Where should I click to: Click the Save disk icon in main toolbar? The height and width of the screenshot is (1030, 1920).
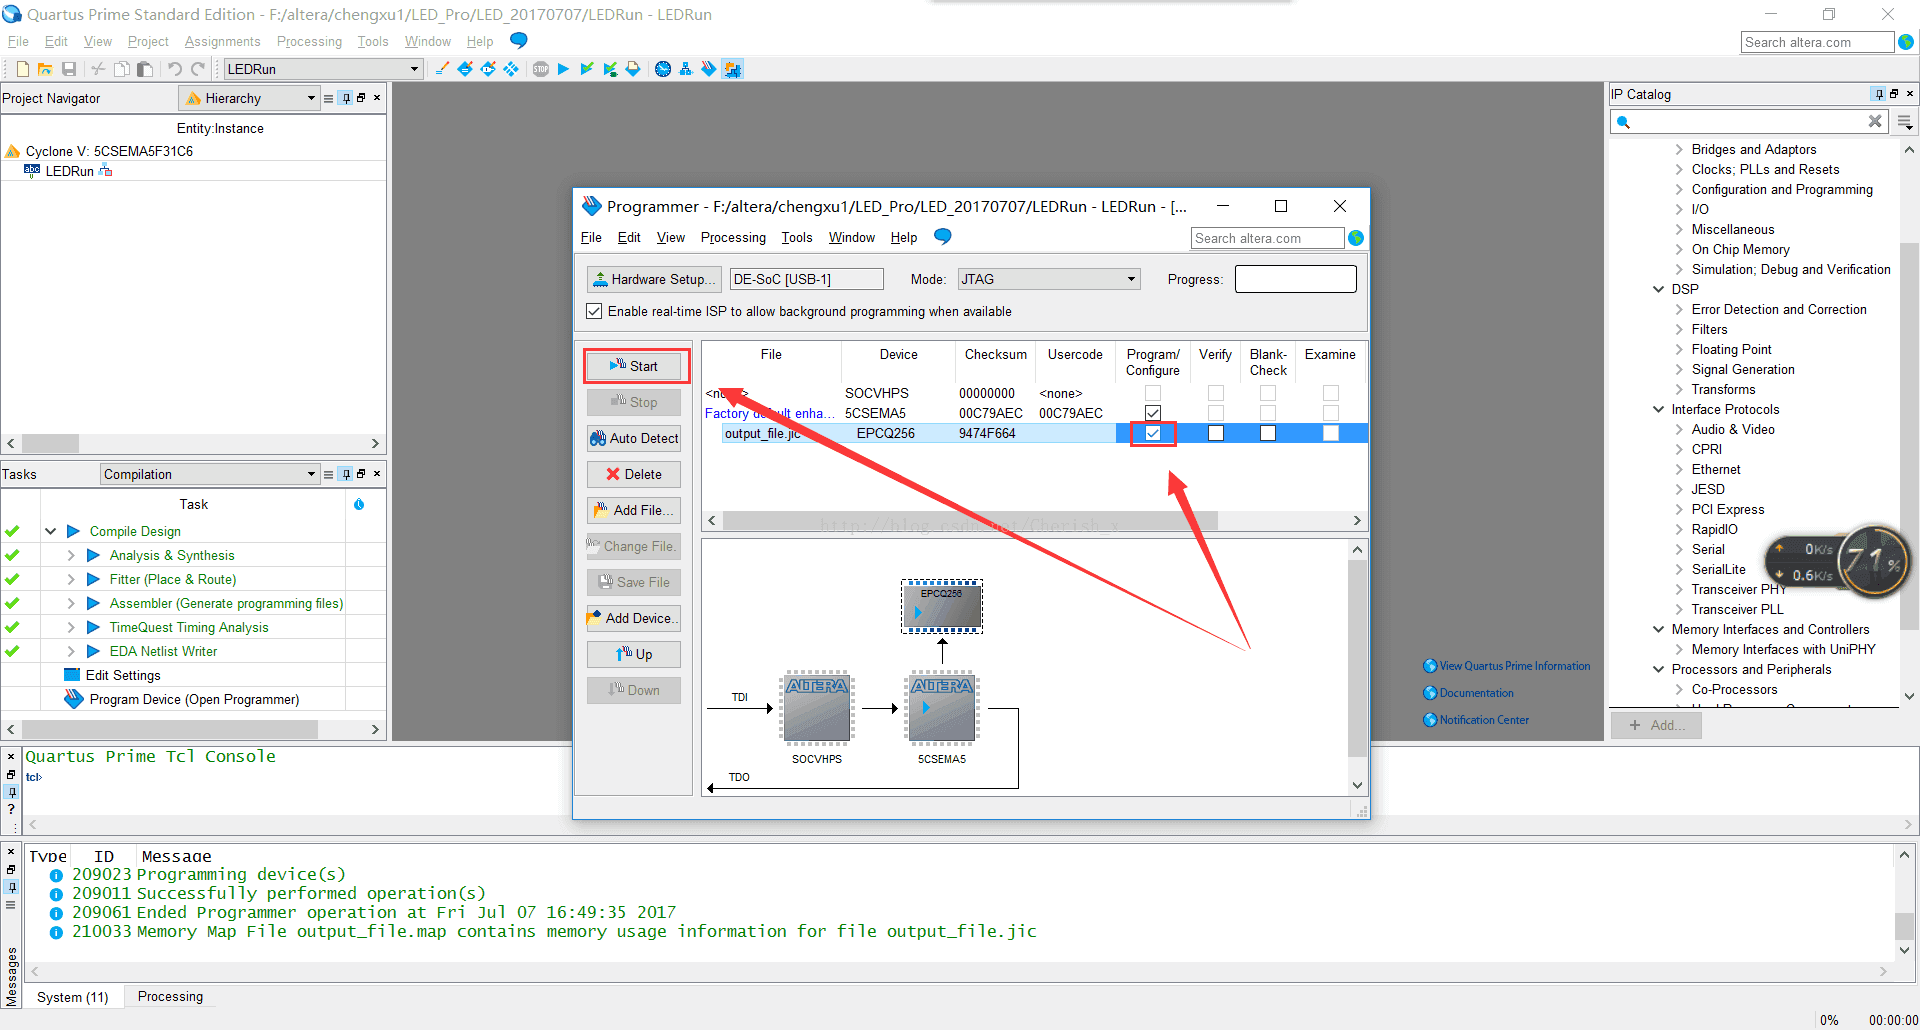click(x=69, y=69)
